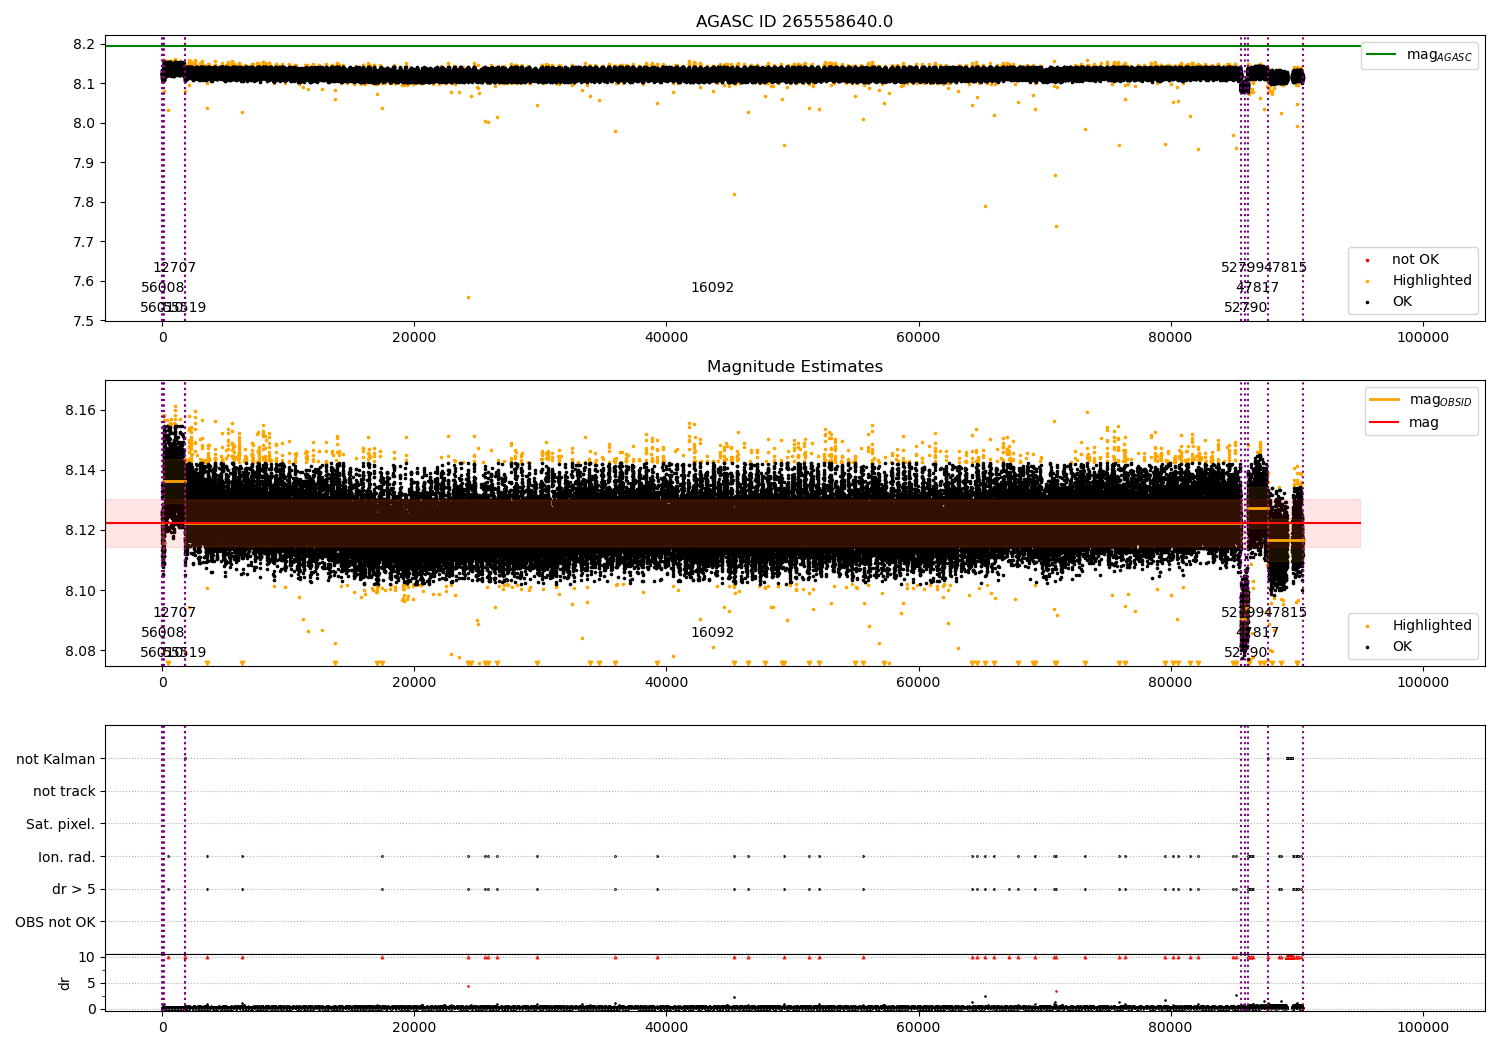Screen dimensions: 1500x1050
Task: Click the 'Sat. pixel.' axis label
Action: point(61,824)
